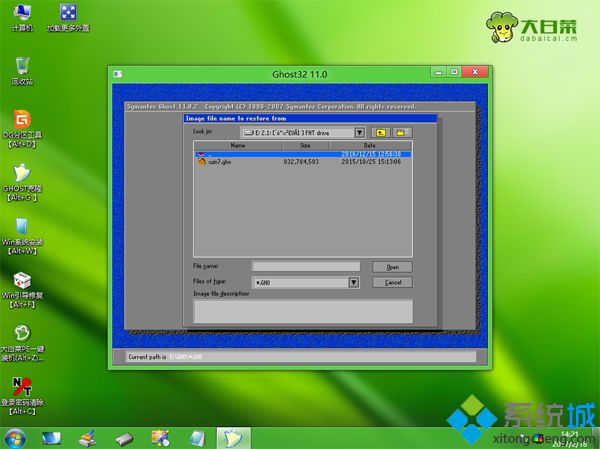Sort by Size column header
The width and height of the screenshot is (600, 449).
pos(305,145)
